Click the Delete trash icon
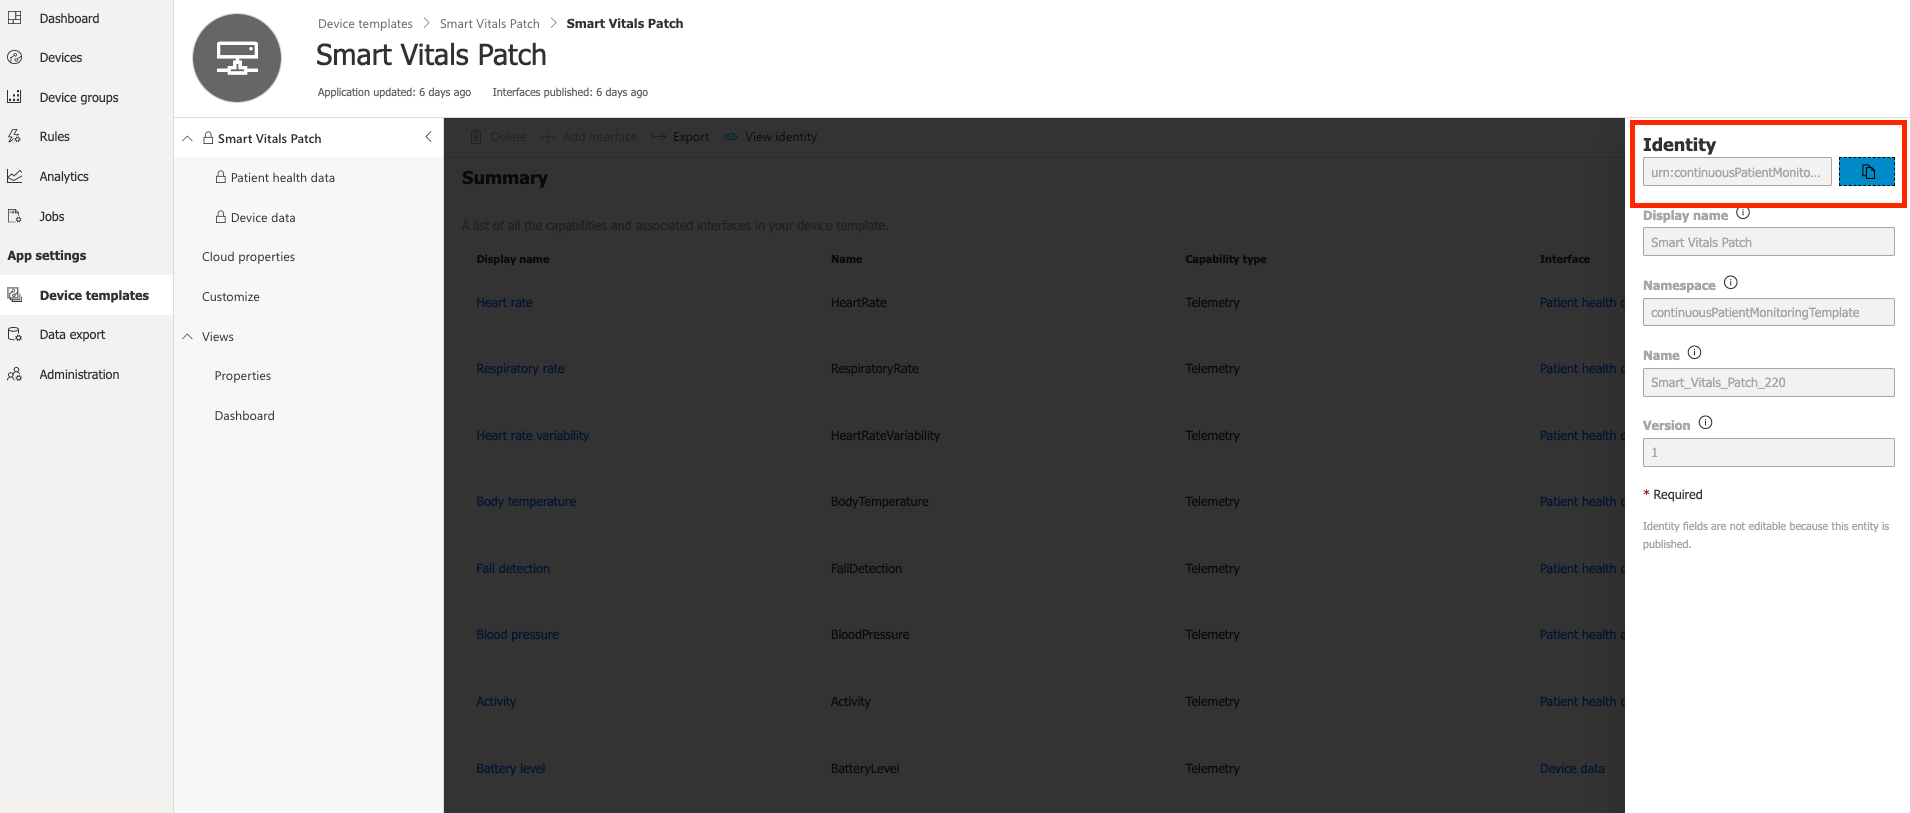Screen dimensions: 1910x813 pos(476,137)
